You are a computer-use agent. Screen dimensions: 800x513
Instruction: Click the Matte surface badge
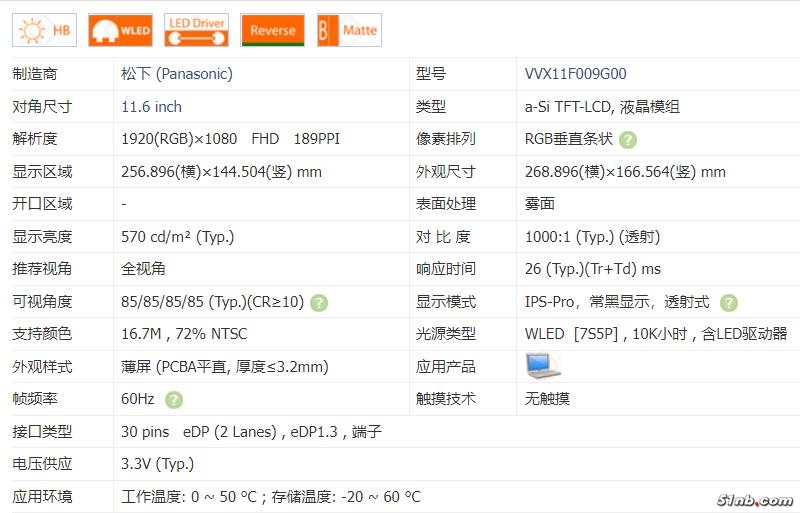point(348,30)
